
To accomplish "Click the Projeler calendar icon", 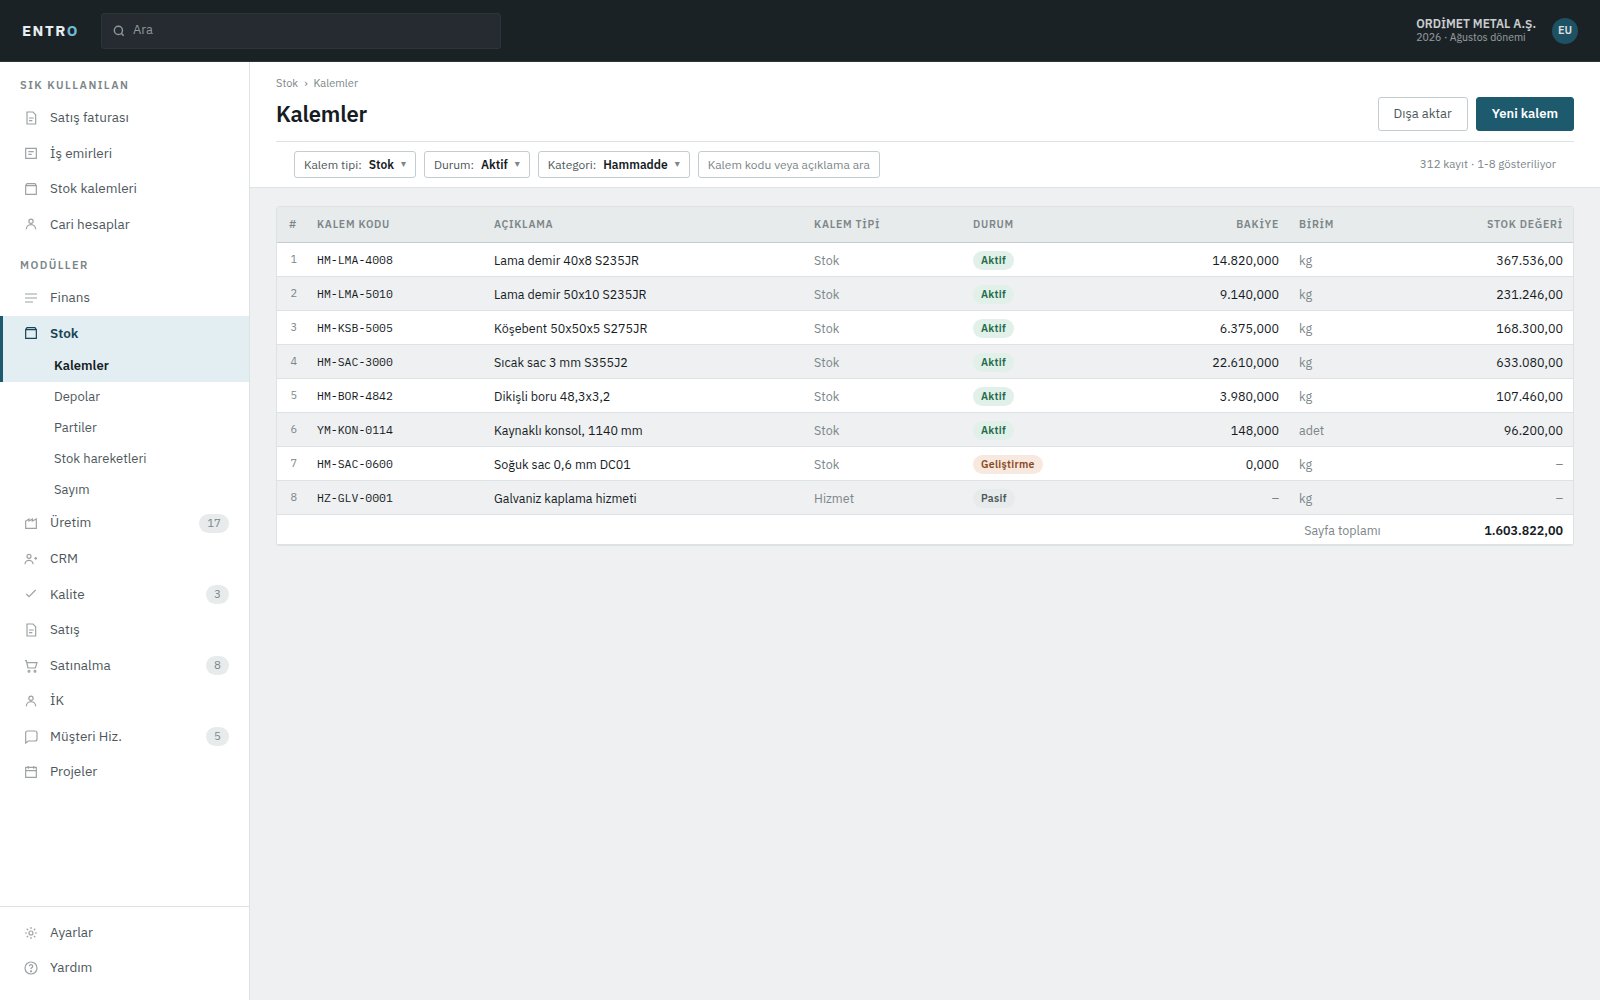I will (31, 772).
